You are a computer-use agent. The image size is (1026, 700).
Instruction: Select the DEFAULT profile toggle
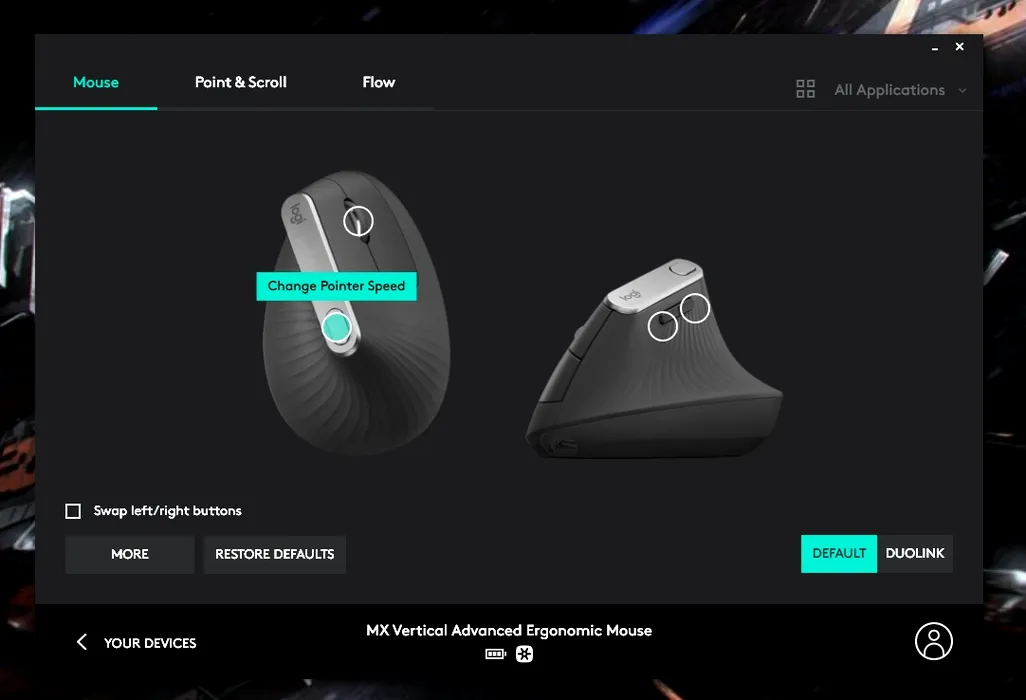click(839, 553)
